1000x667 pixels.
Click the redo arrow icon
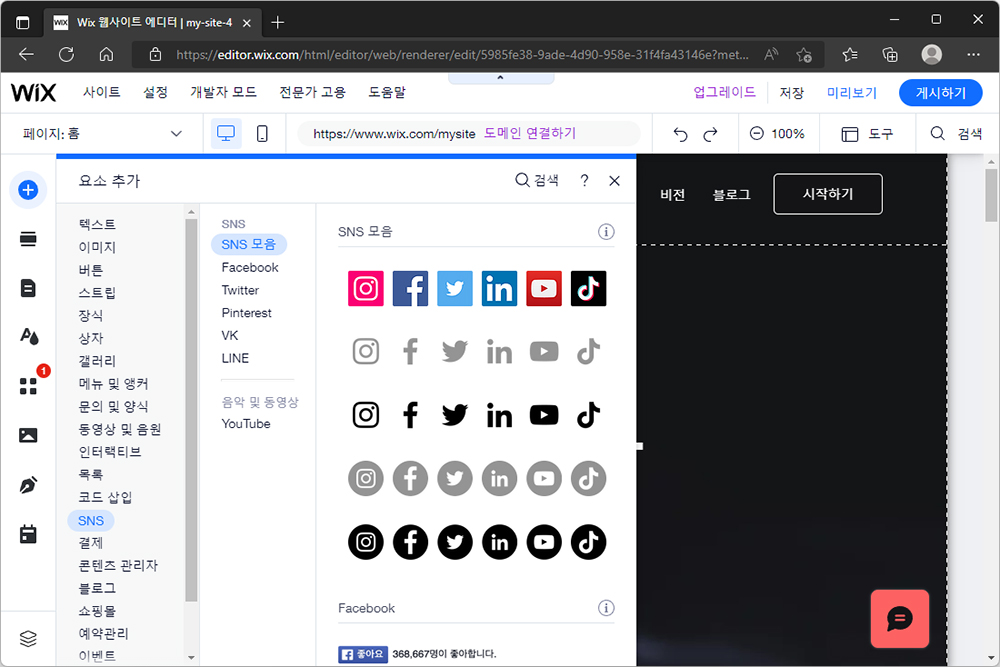(710, 134)
